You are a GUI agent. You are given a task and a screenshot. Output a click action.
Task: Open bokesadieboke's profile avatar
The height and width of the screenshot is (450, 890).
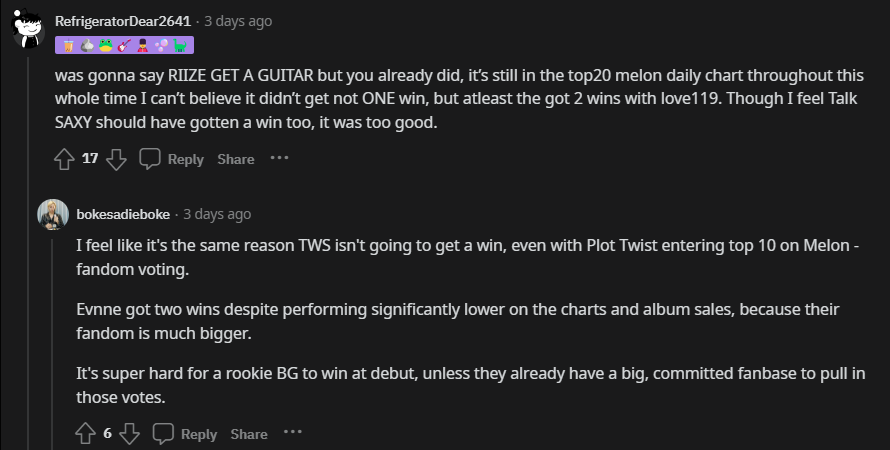click(53, 214)
